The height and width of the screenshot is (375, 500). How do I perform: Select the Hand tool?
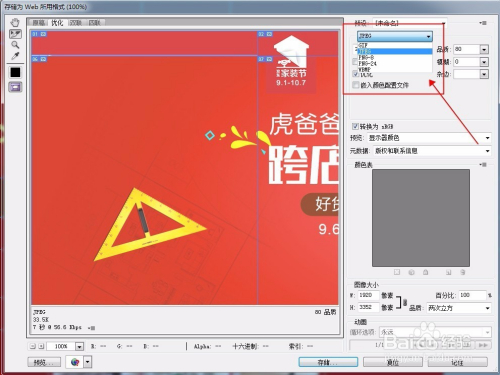pyautogui.click(x=15, y=23)
